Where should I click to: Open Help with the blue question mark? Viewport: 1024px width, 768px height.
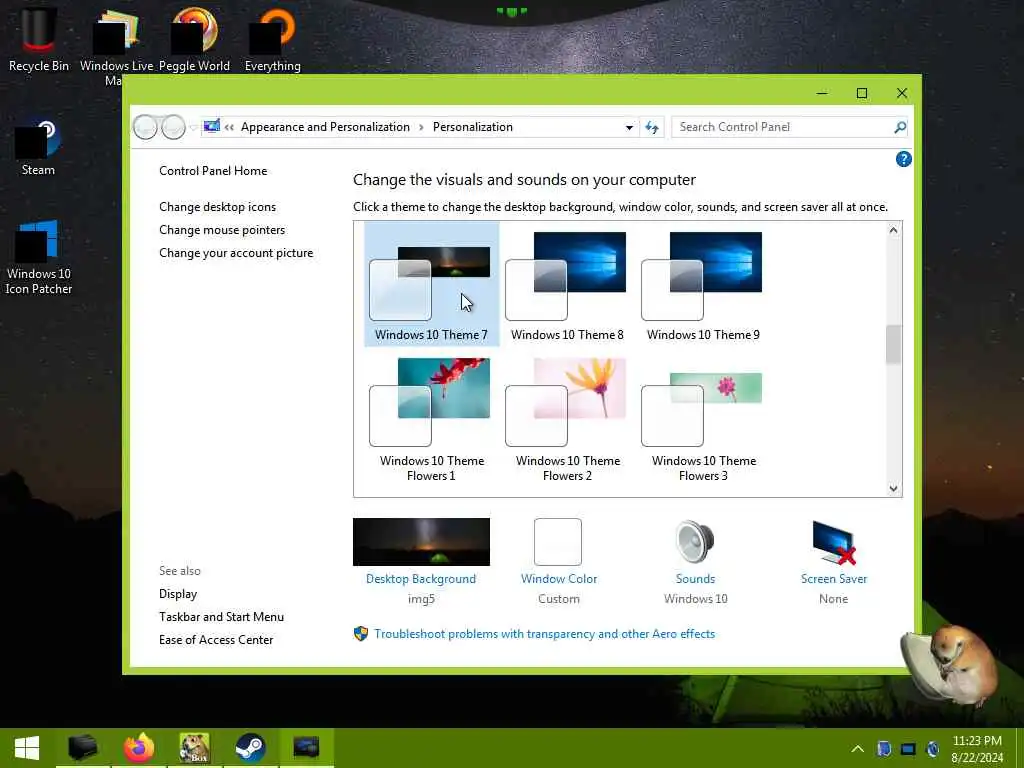(x=903, y=159)
